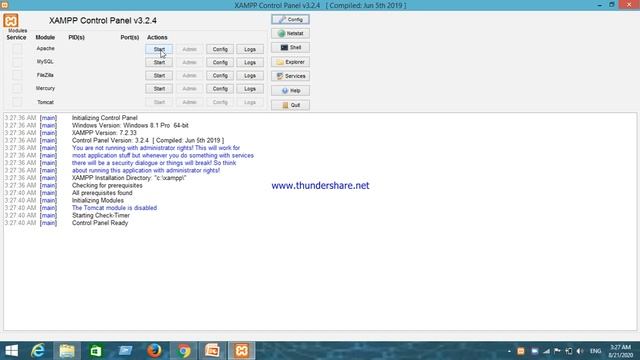Launch Google Chrome from the taskbar
The image size is (640, 360).
pos(184,351)
